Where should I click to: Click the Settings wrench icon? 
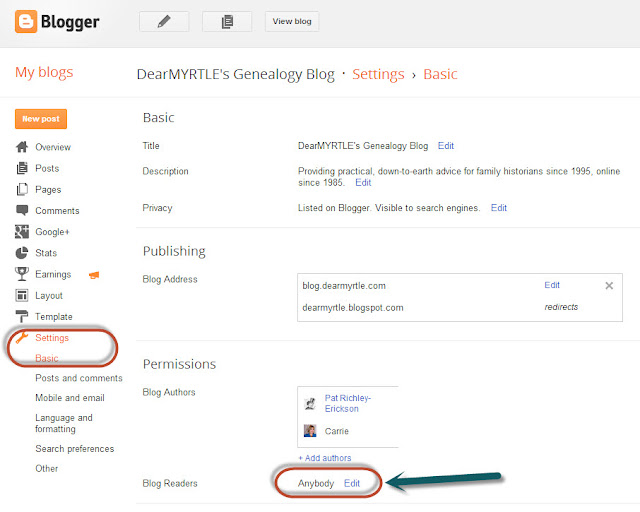coord(22,337)
